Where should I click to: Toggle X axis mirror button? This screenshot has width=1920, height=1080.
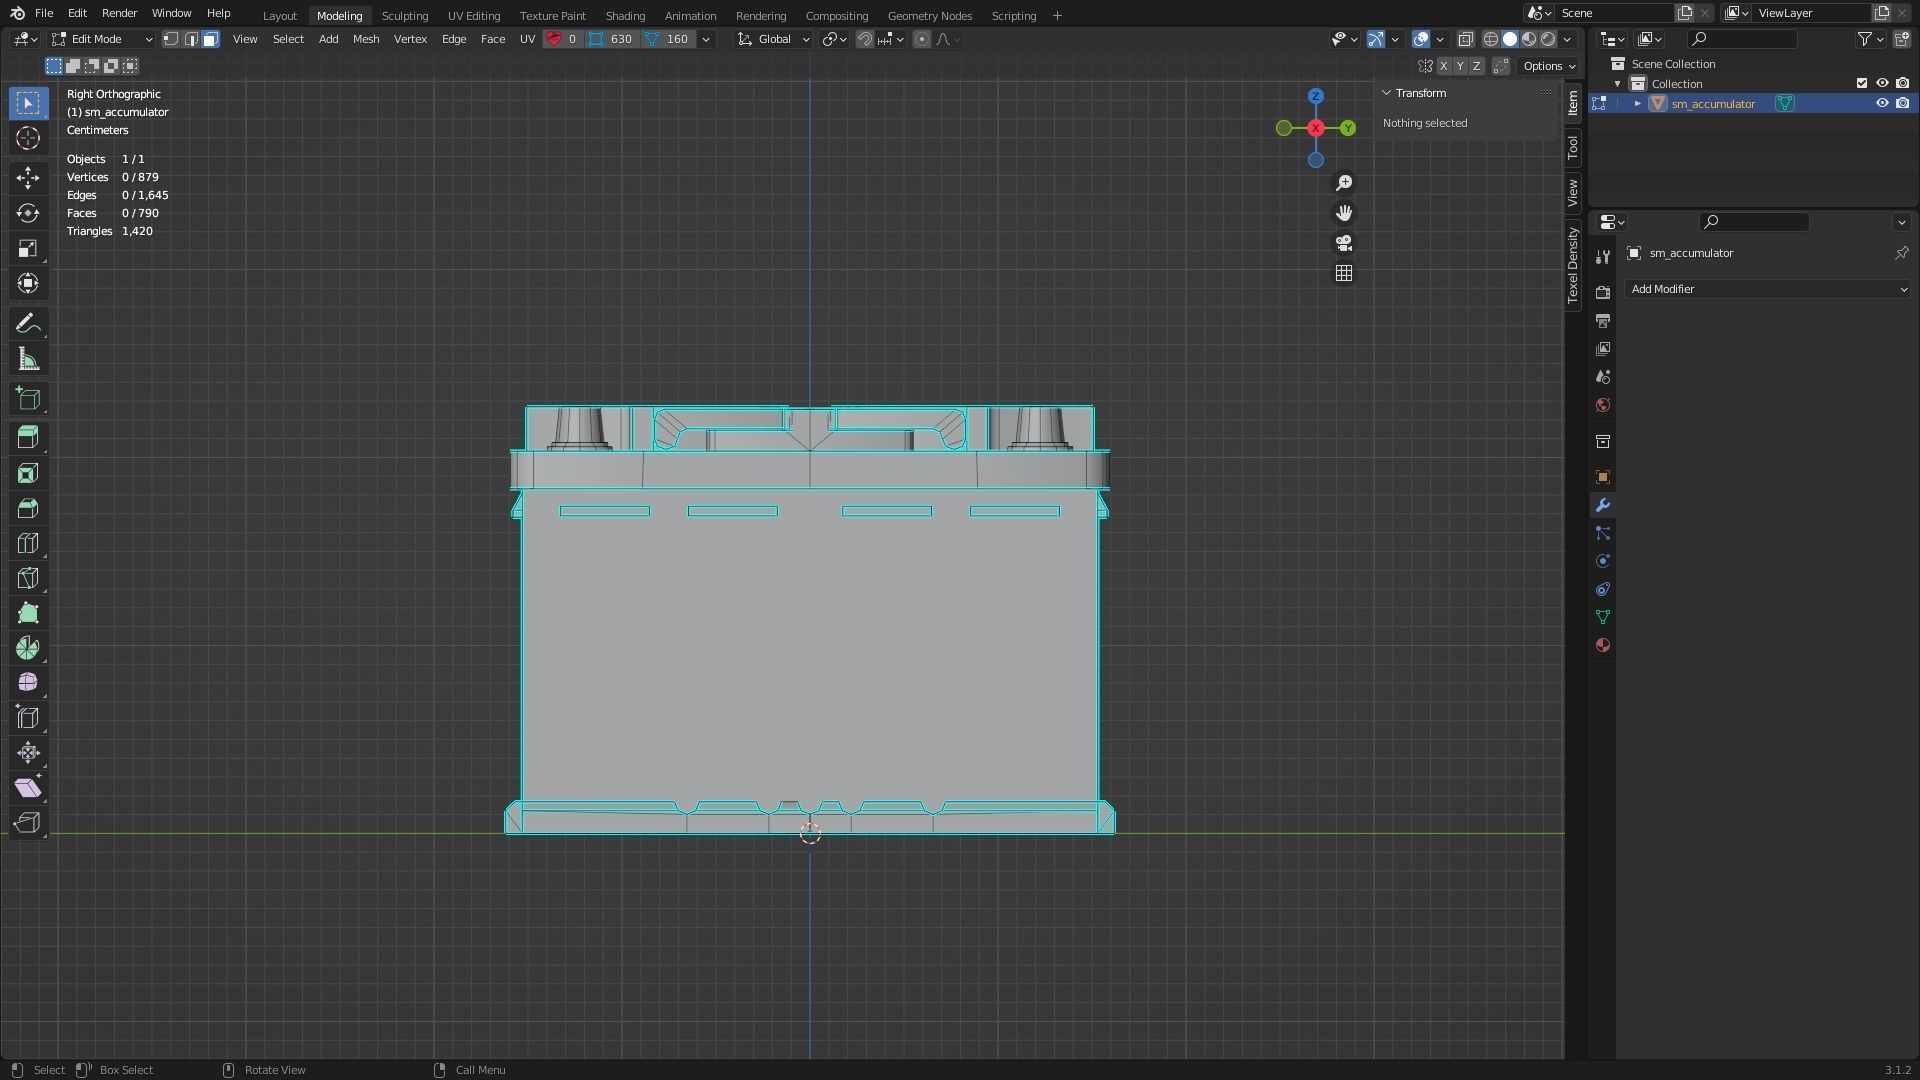point(1443,66)
